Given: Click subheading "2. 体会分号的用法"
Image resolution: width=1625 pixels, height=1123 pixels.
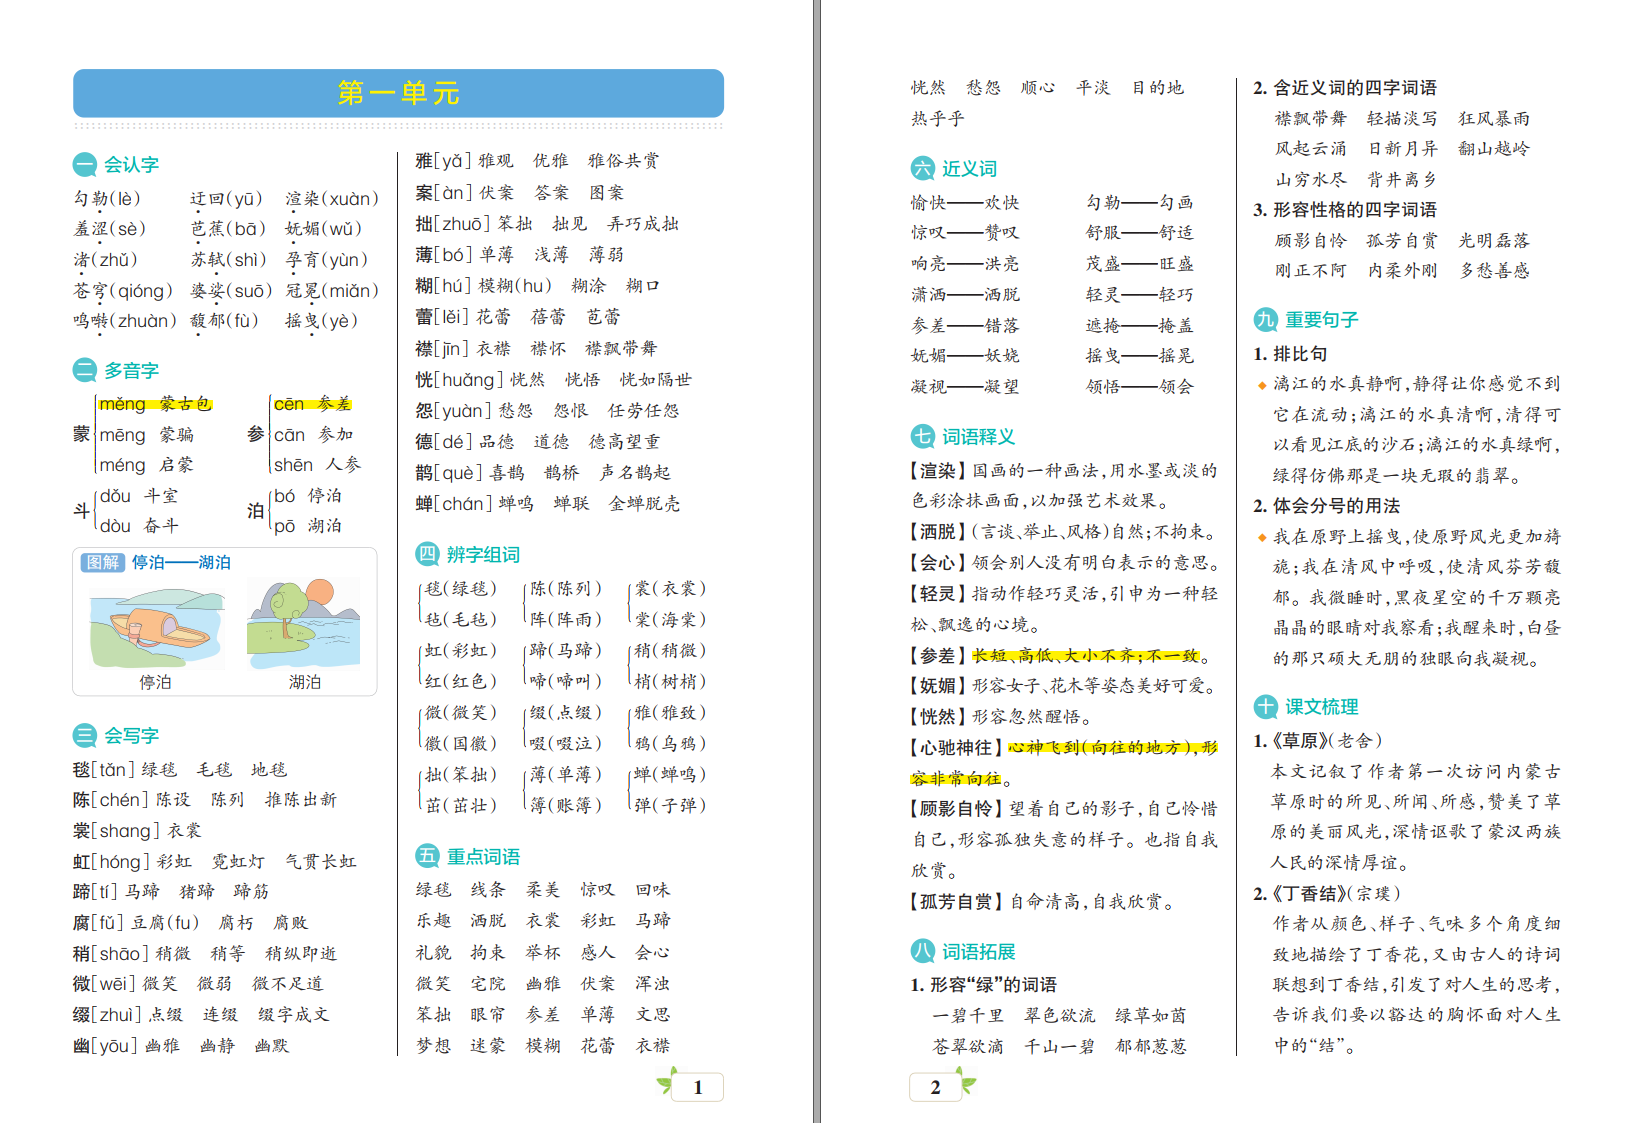Looking at the screenshot, I should 1327,506.
